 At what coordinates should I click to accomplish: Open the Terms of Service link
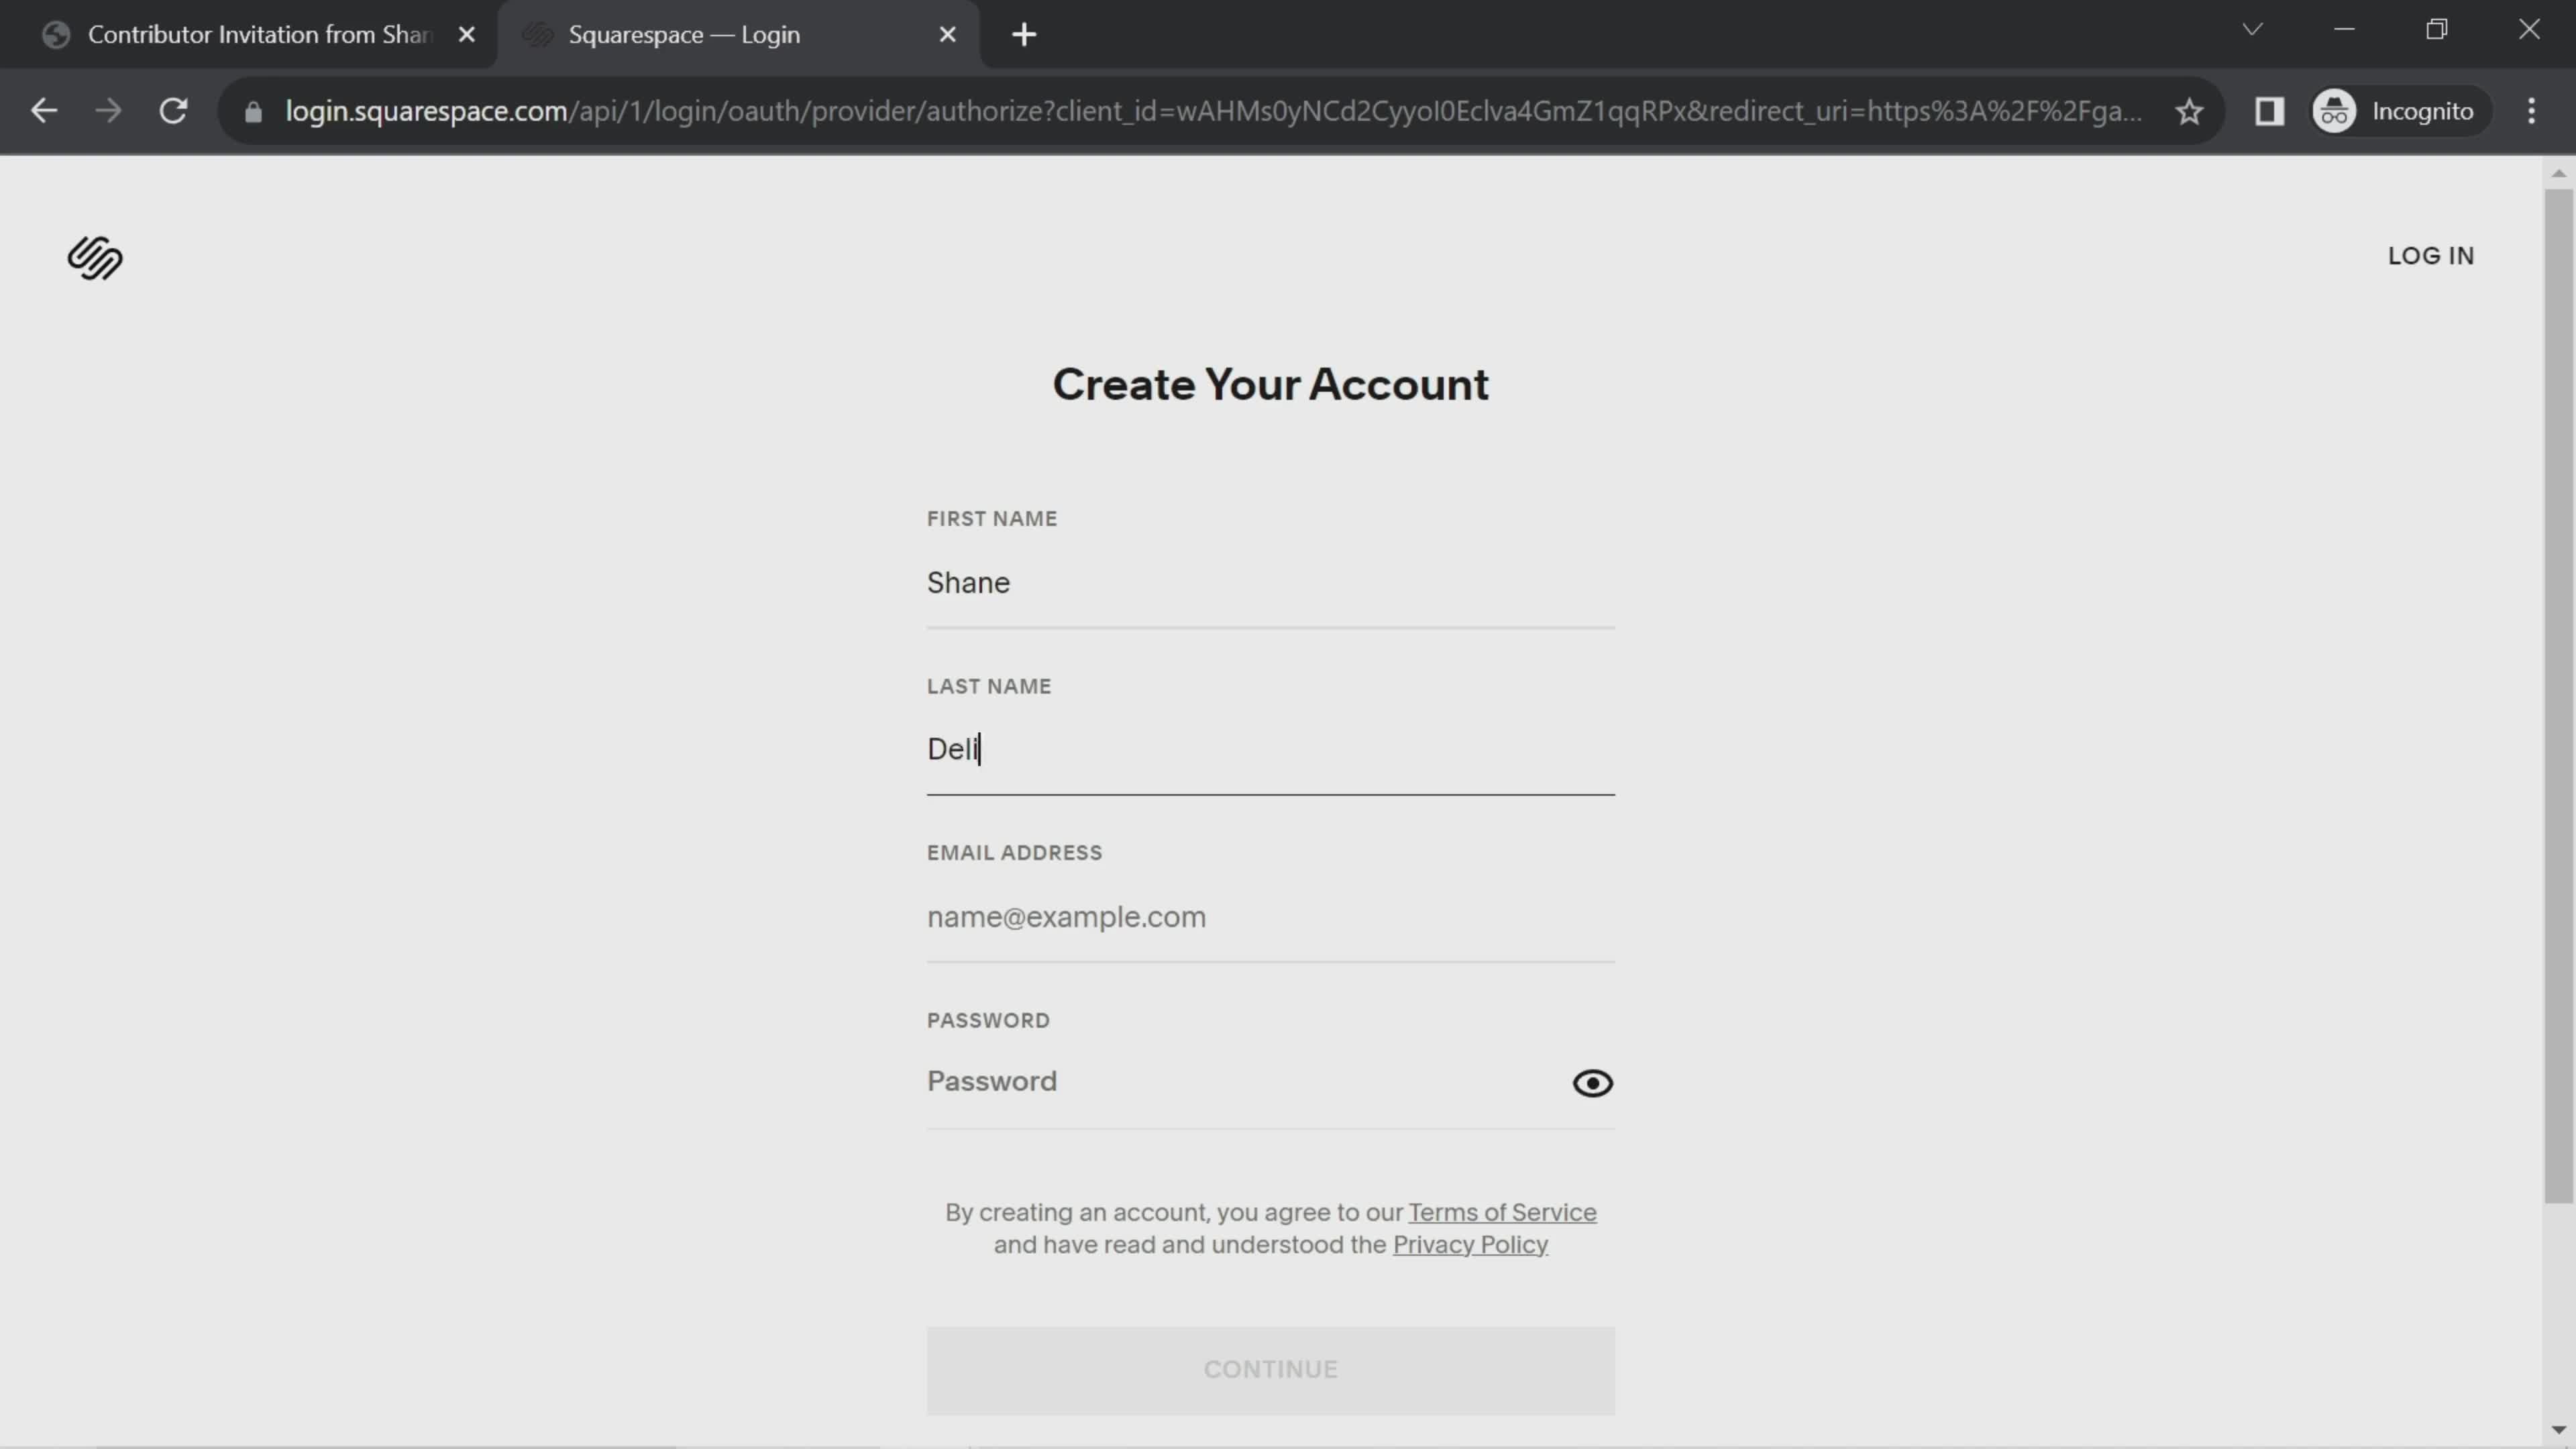tap(1502, 1213)
